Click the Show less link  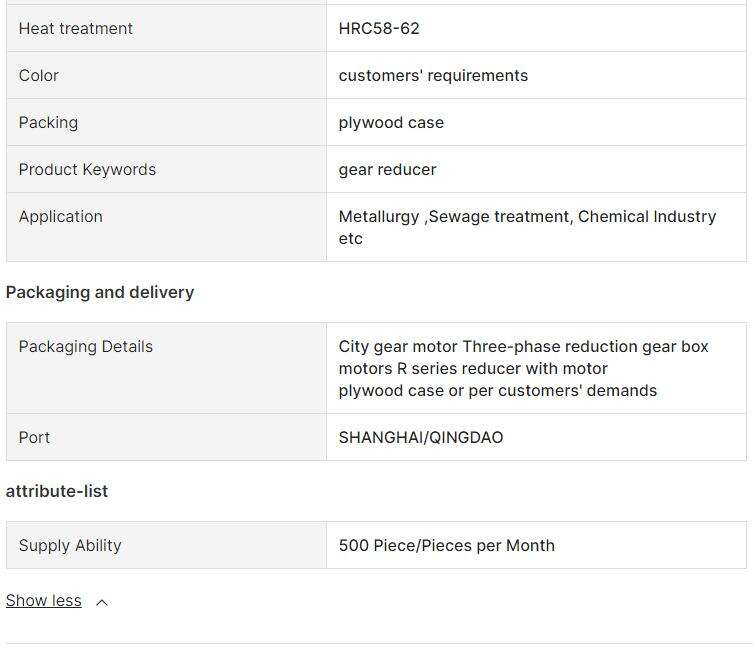click(x=44, y=600)
